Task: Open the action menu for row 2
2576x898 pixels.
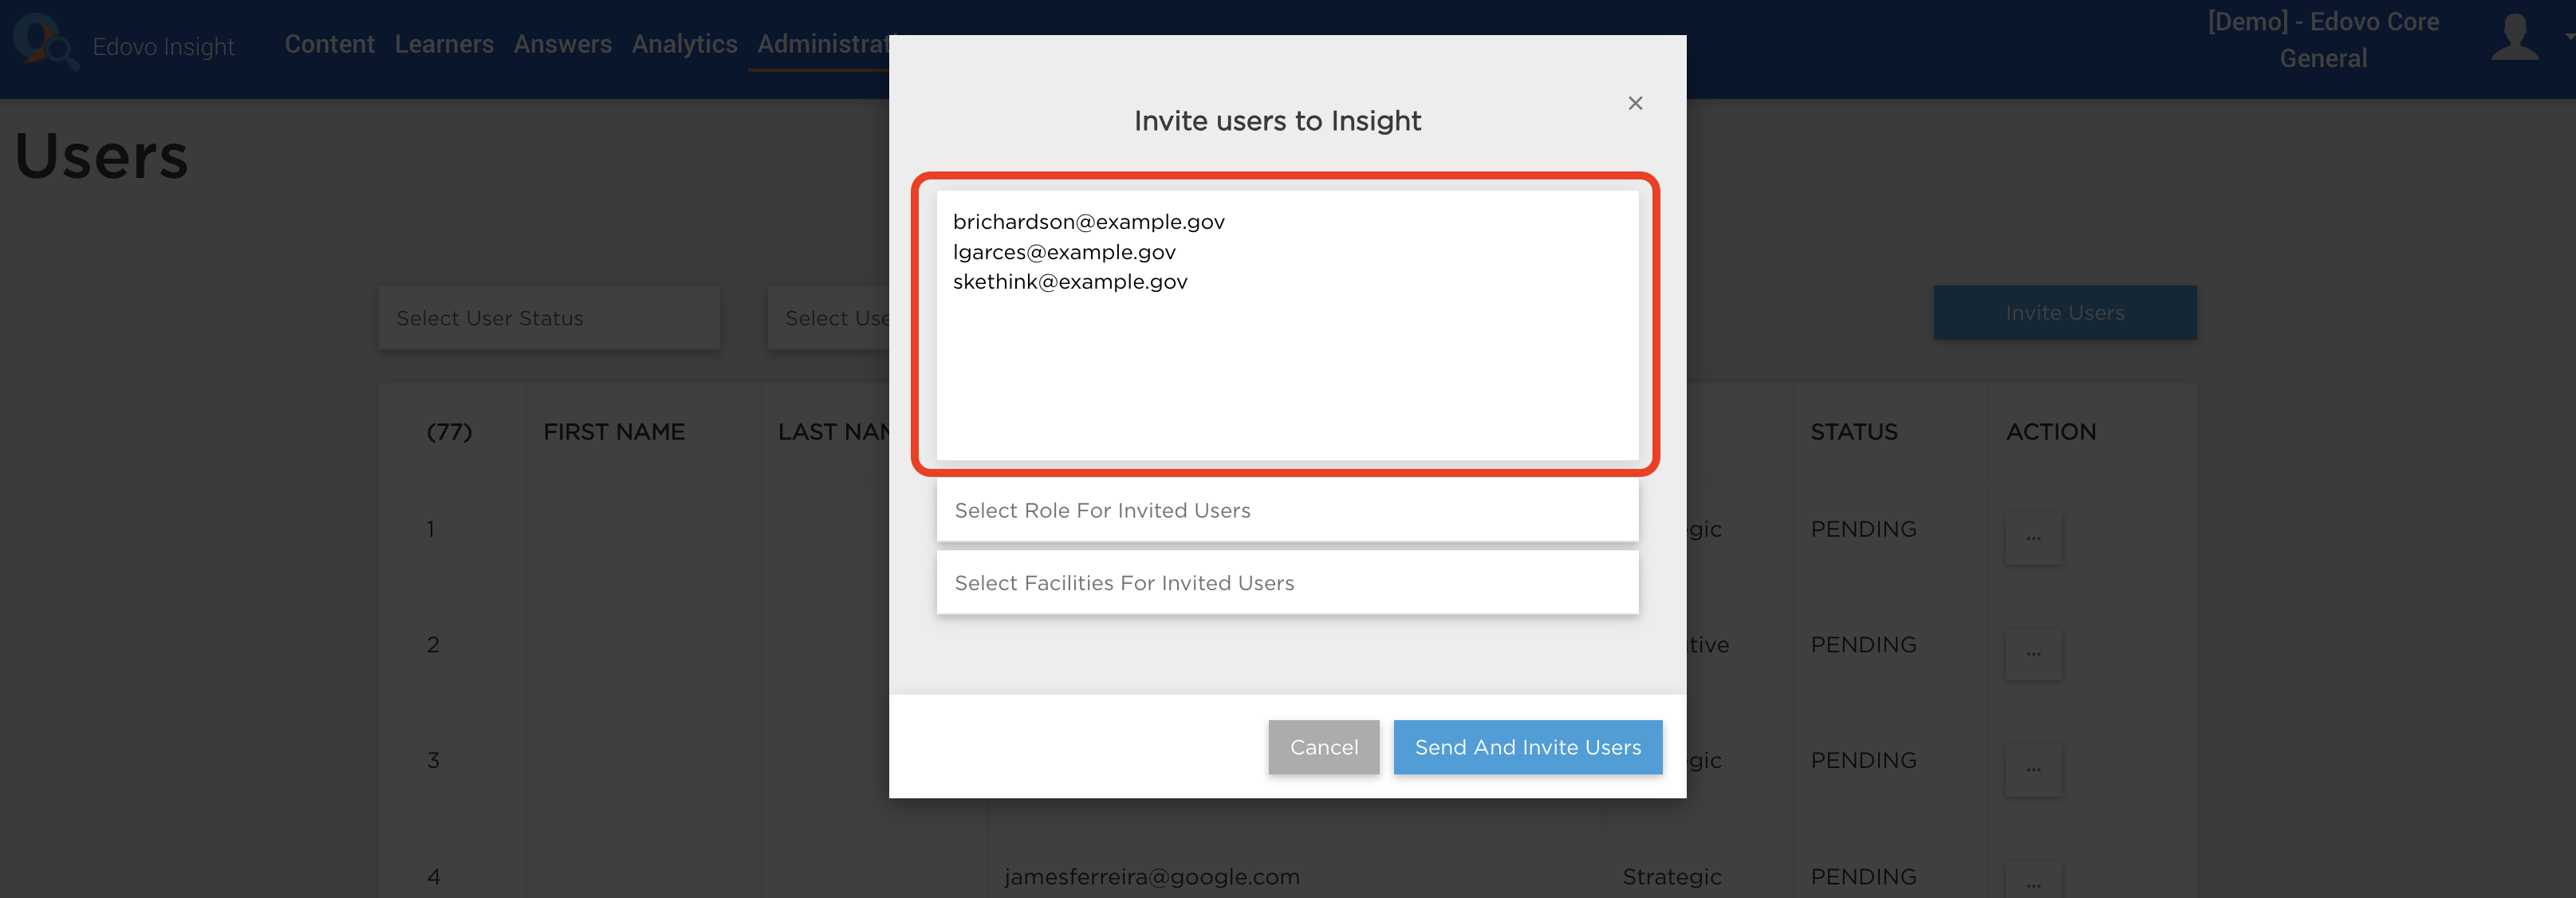Action: (2033, 654)
